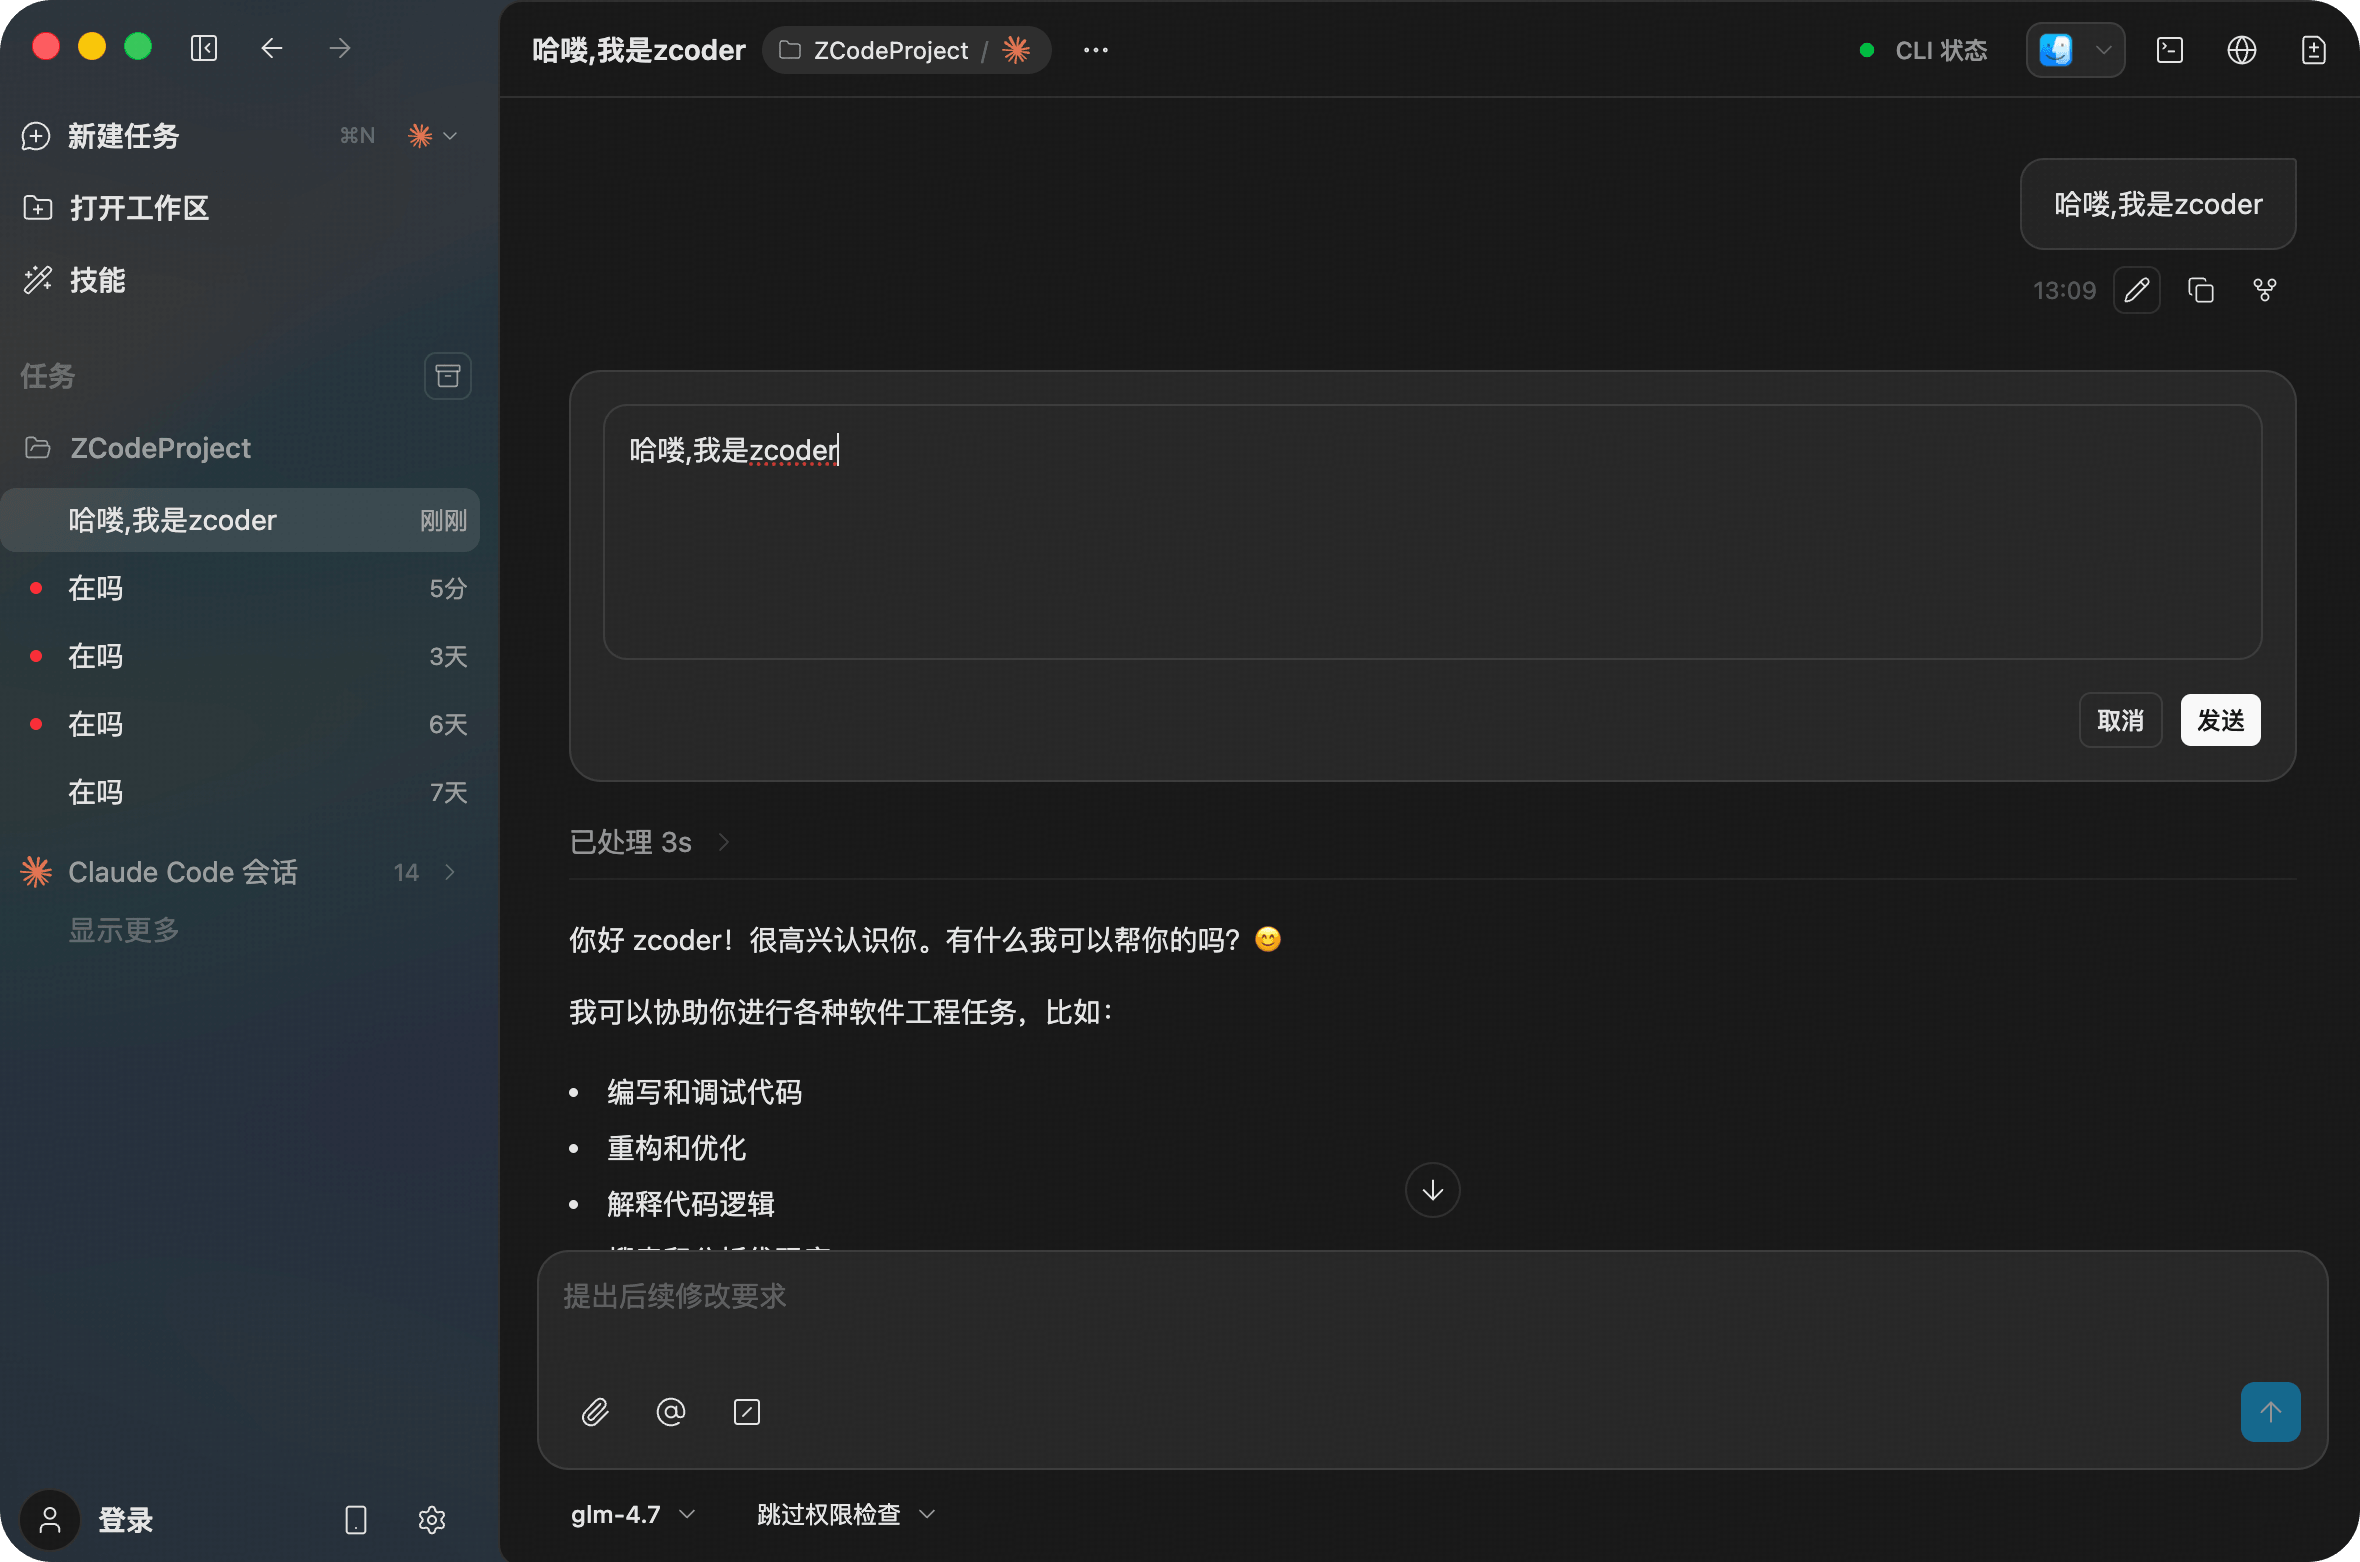Image resolution: width=2360 pixels, height=1562 pixels.
Task: Copy the message using copy icon
Action: pyautogui.click(x=2200, y=290)
